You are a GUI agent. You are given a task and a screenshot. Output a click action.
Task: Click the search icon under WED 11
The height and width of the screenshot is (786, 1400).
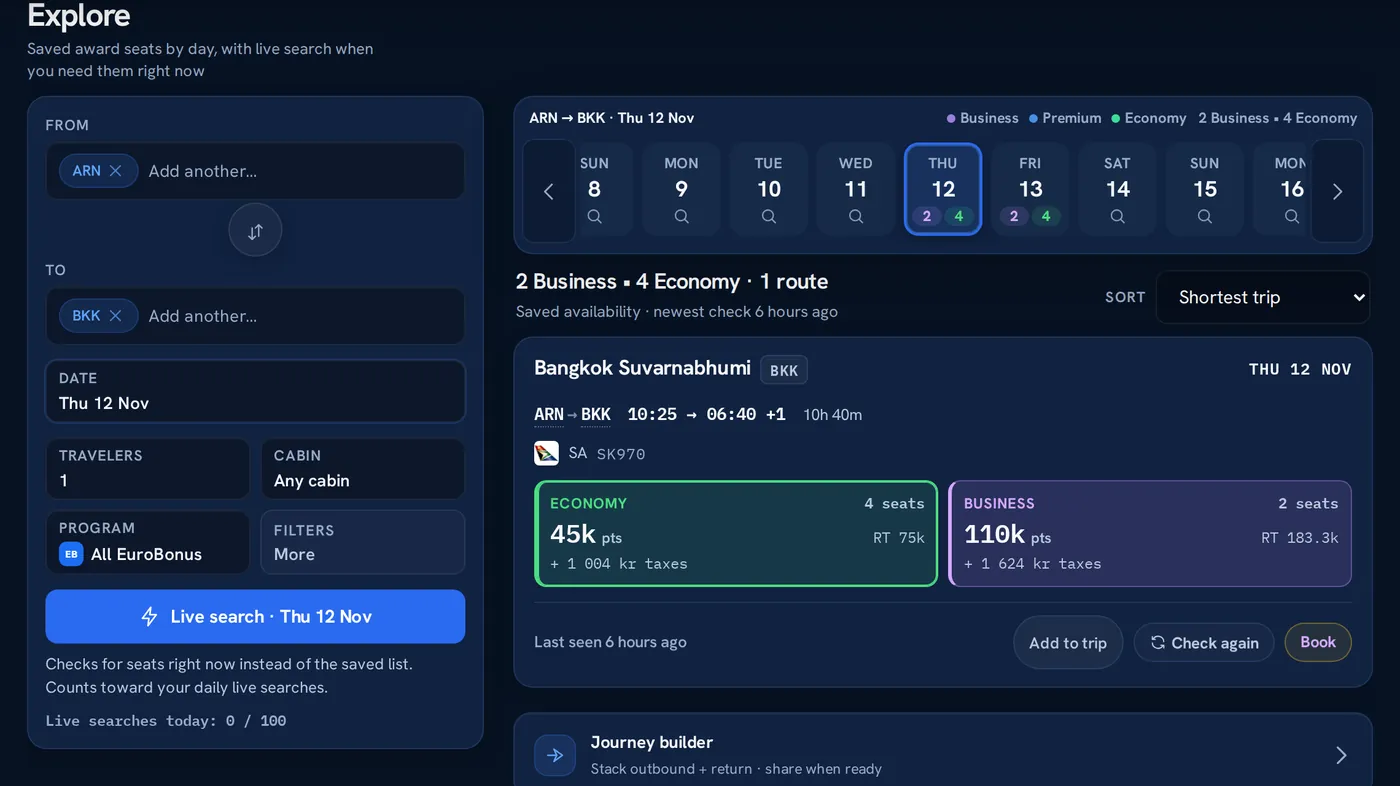tap(856, 216)
